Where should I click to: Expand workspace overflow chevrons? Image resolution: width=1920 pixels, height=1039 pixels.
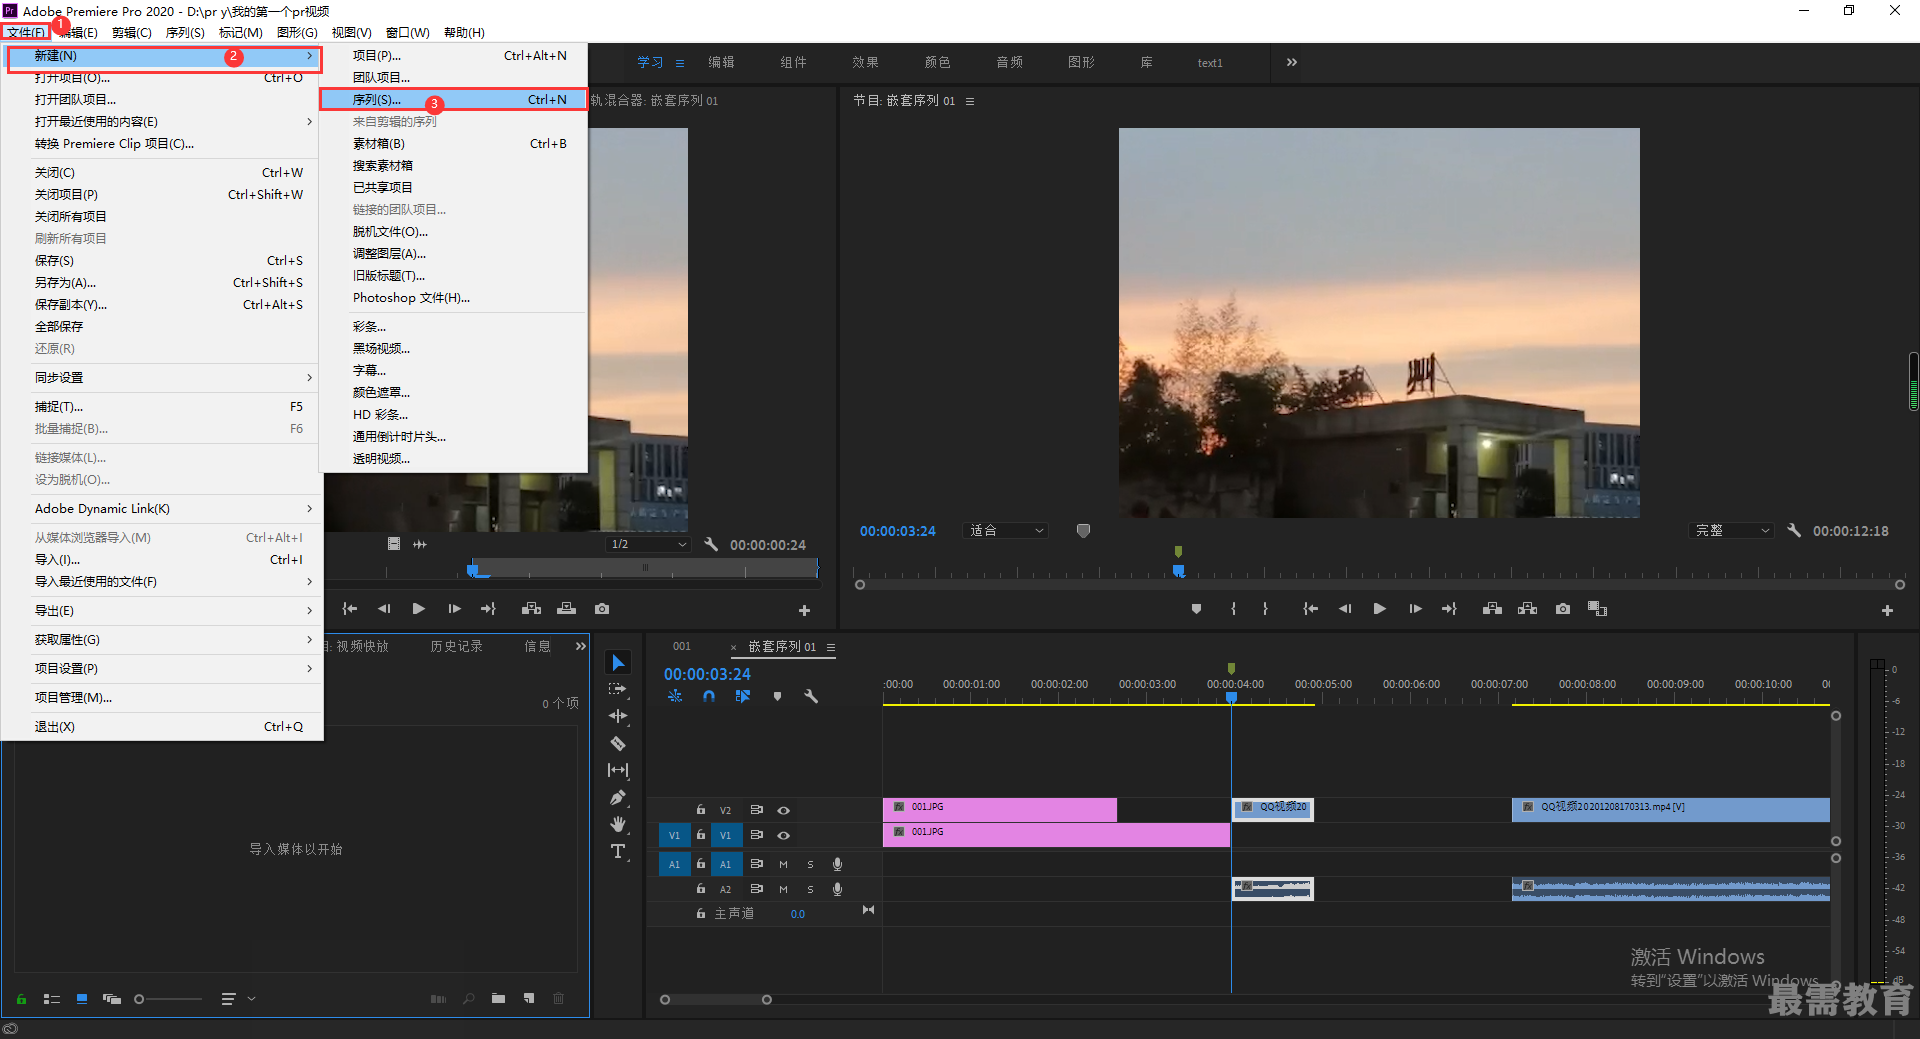[x=1291, y=62]
